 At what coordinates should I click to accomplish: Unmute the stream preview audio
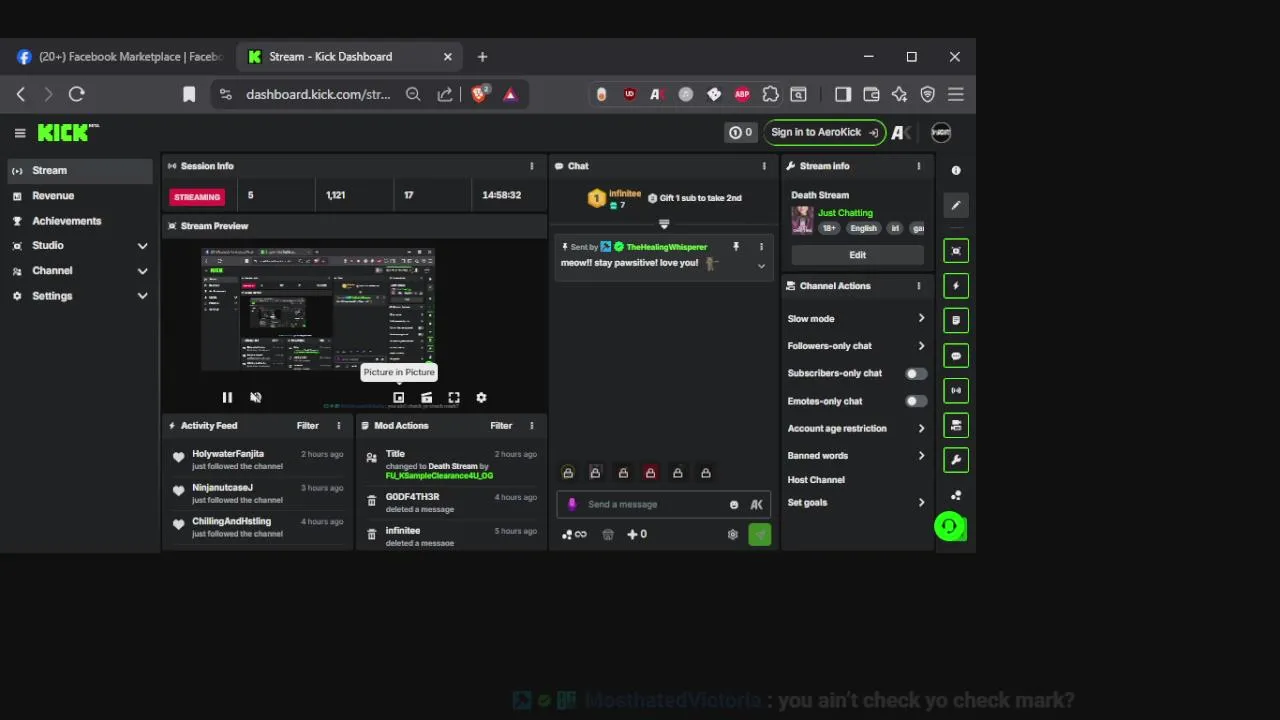tap(255, 397)
